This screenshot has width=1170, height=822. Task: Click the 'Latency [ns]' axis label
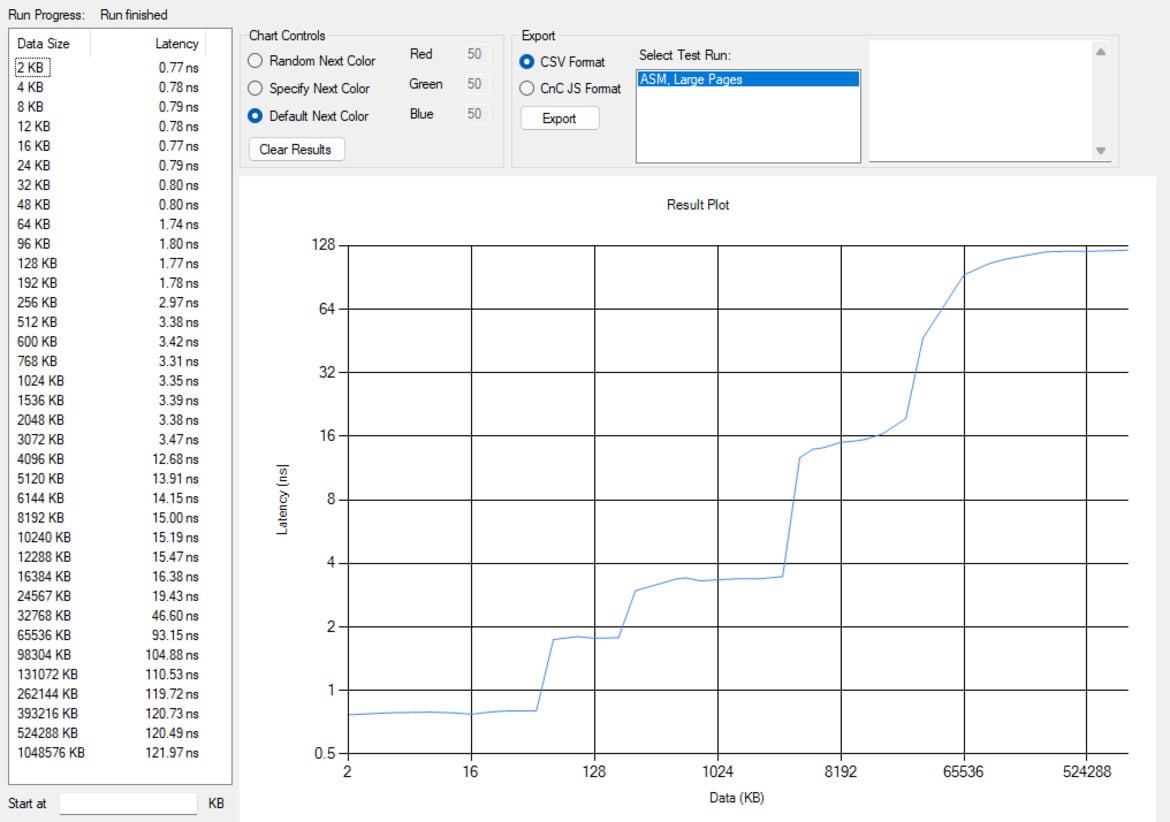point(282,499)
